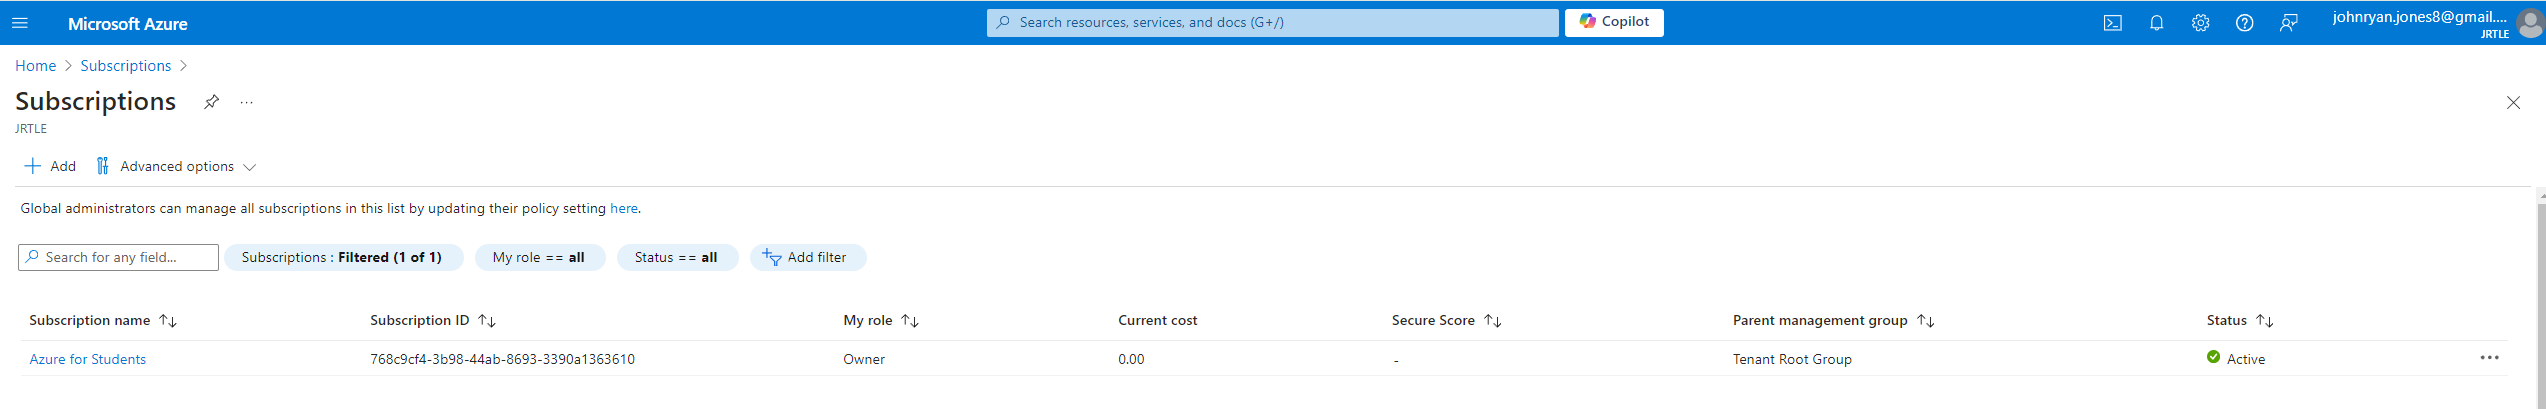
Task: Go to Home breadcrumb
Action: [x=36, y=66]
